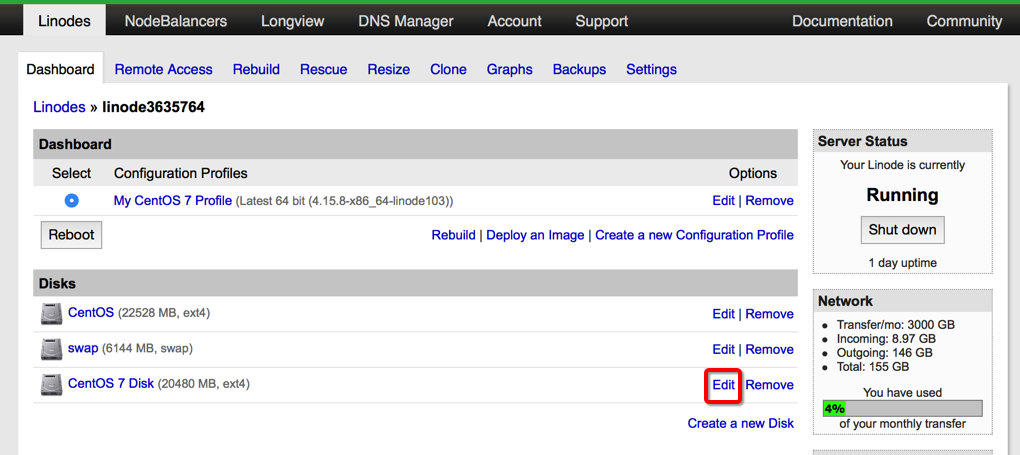1020x455 pixels.
Task: Select the My CentOS 7 Profile radio button
Action: click(71, 200)
